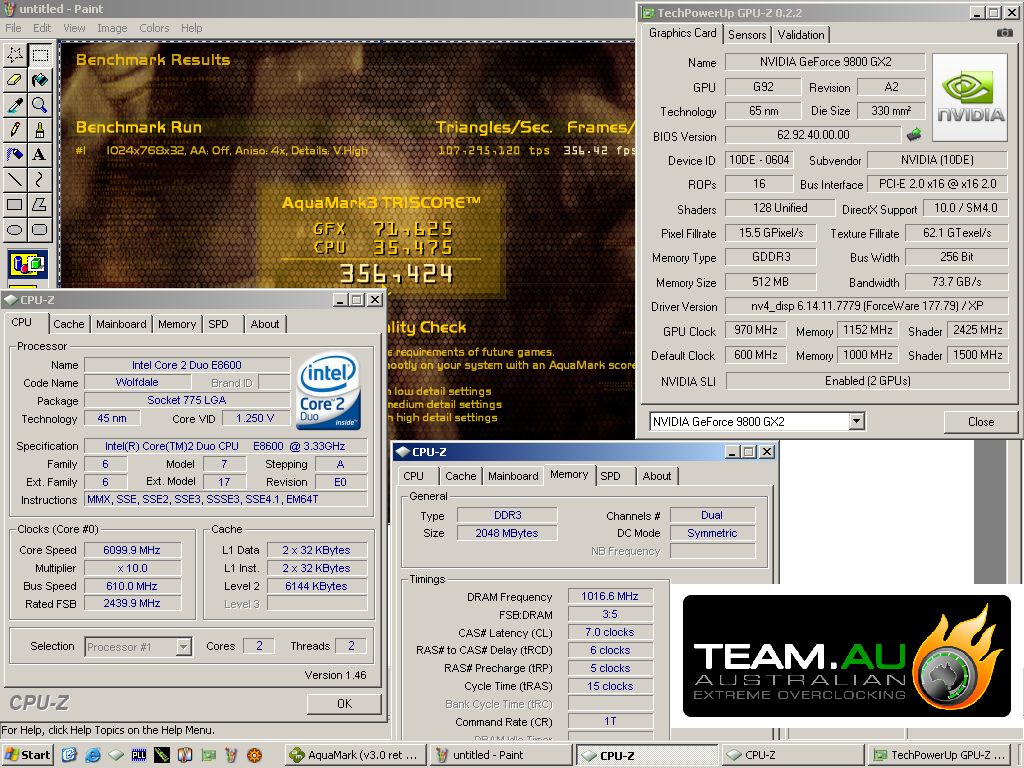The height and width of the screenshot is (768, 1024).
Task: Open the Image menu in Paint
Action: pos(112,28)
